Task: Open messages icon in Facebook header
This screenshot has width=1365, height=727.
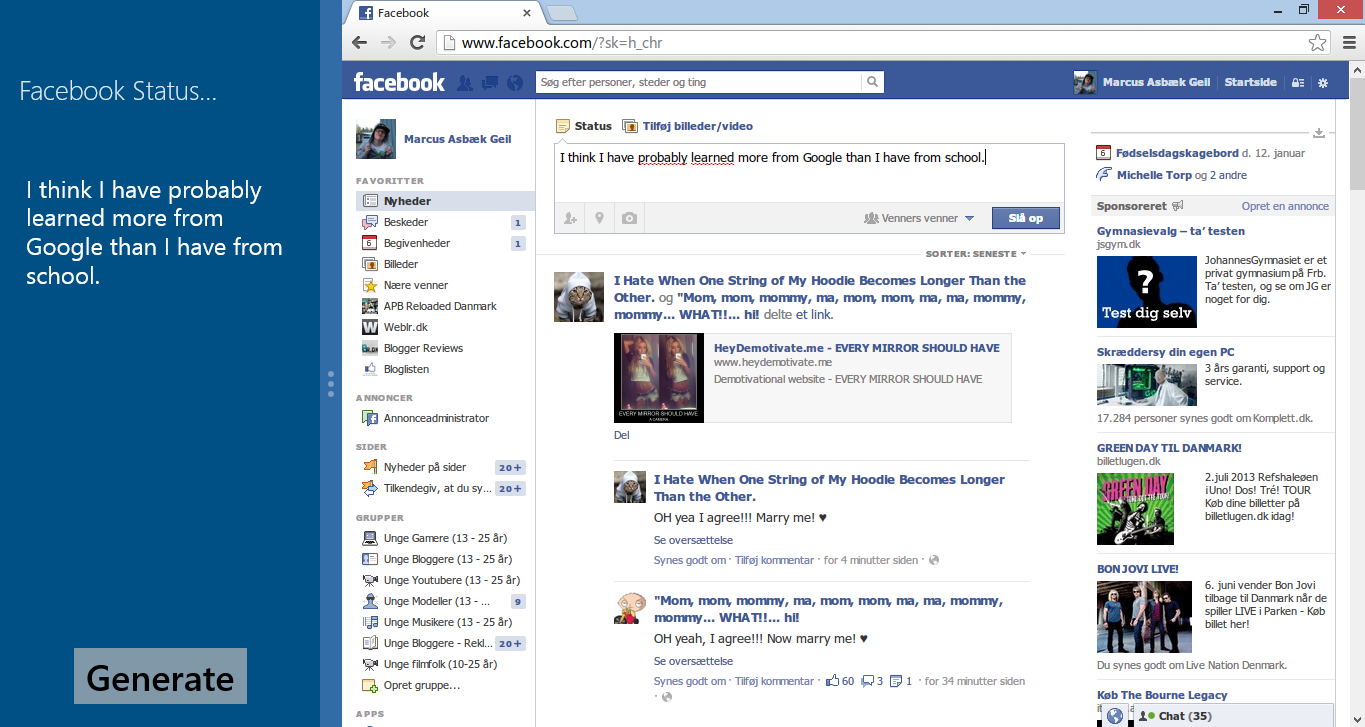Action: [490, 83]
